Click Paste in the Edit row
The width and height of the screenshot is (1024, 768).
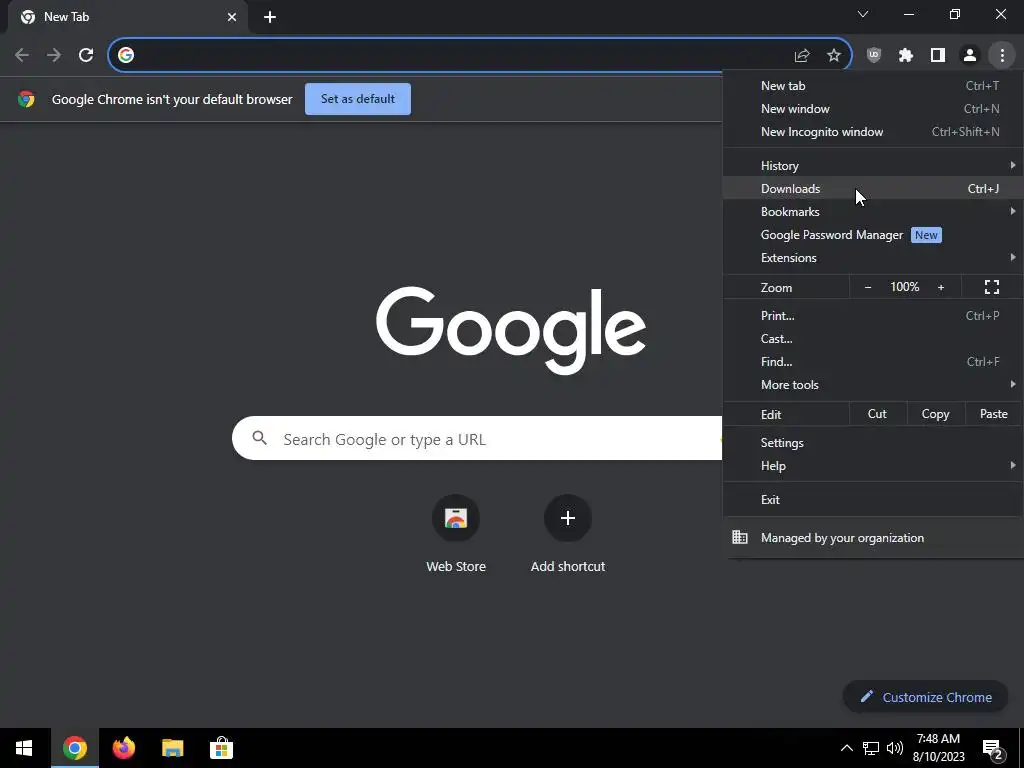pyautogui.click(x=993, y=414)
